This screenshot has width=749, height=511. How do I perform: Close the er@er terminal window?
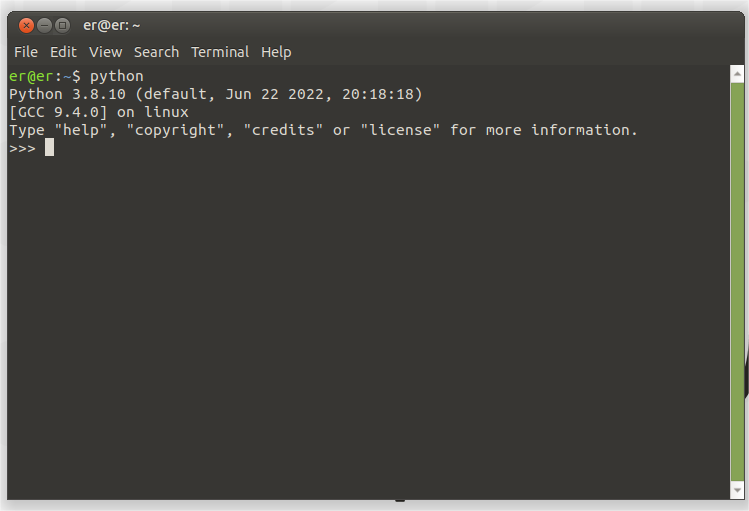tap(26, 25)
